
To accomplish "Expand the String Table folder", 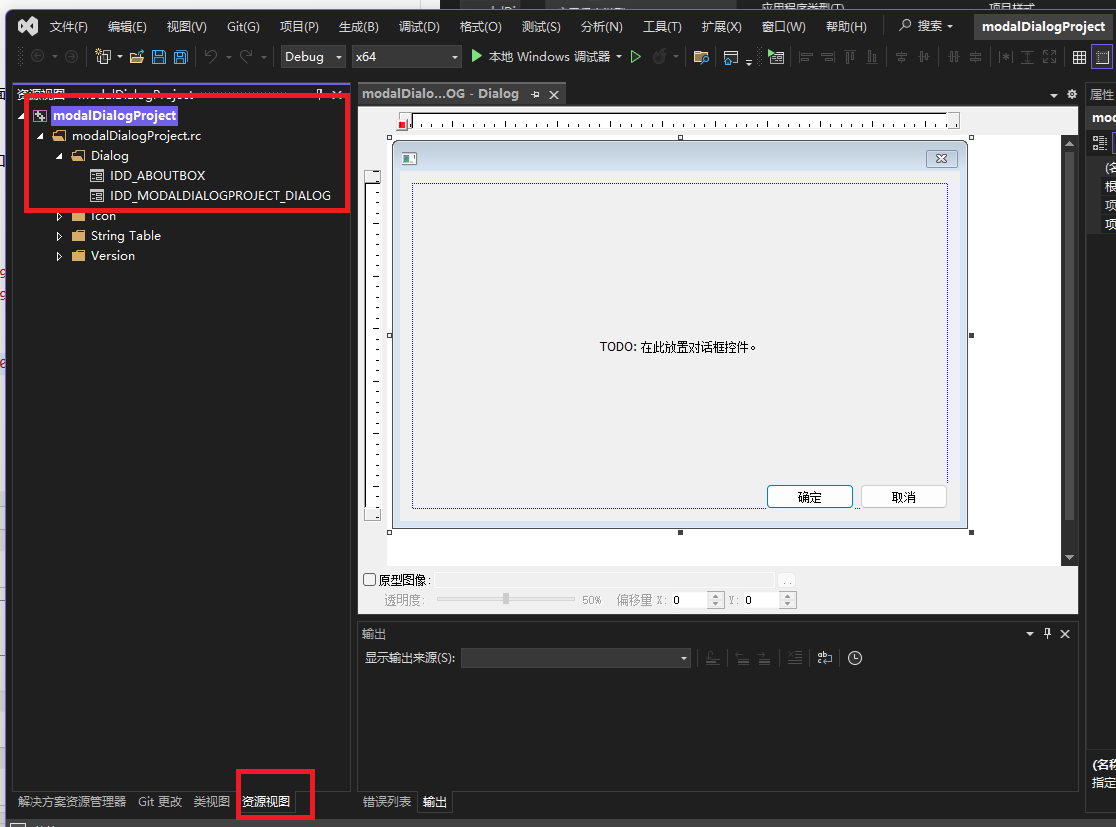I will 59,236.
